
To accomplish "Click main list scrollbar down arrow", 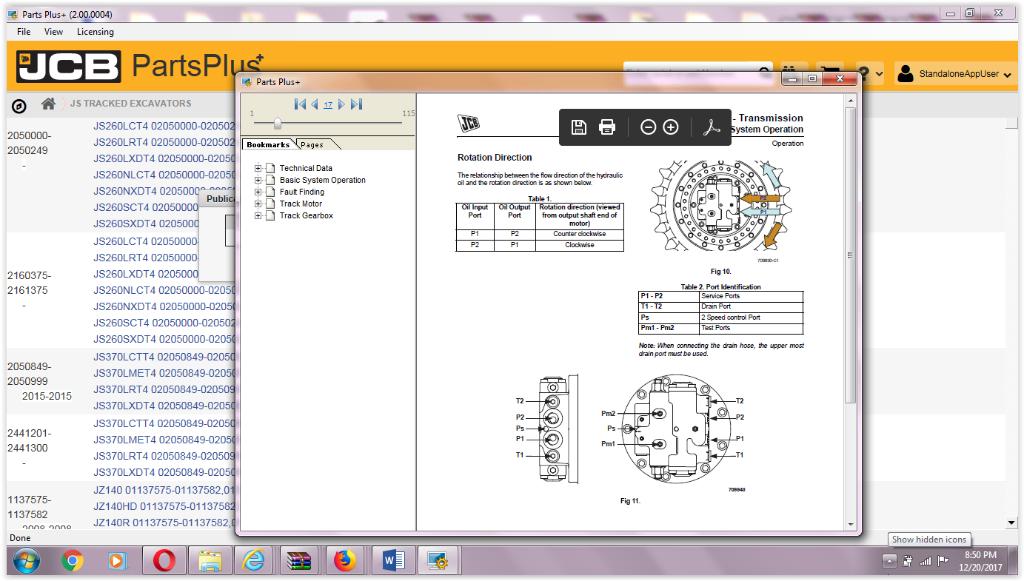I will pos(1012,523).
